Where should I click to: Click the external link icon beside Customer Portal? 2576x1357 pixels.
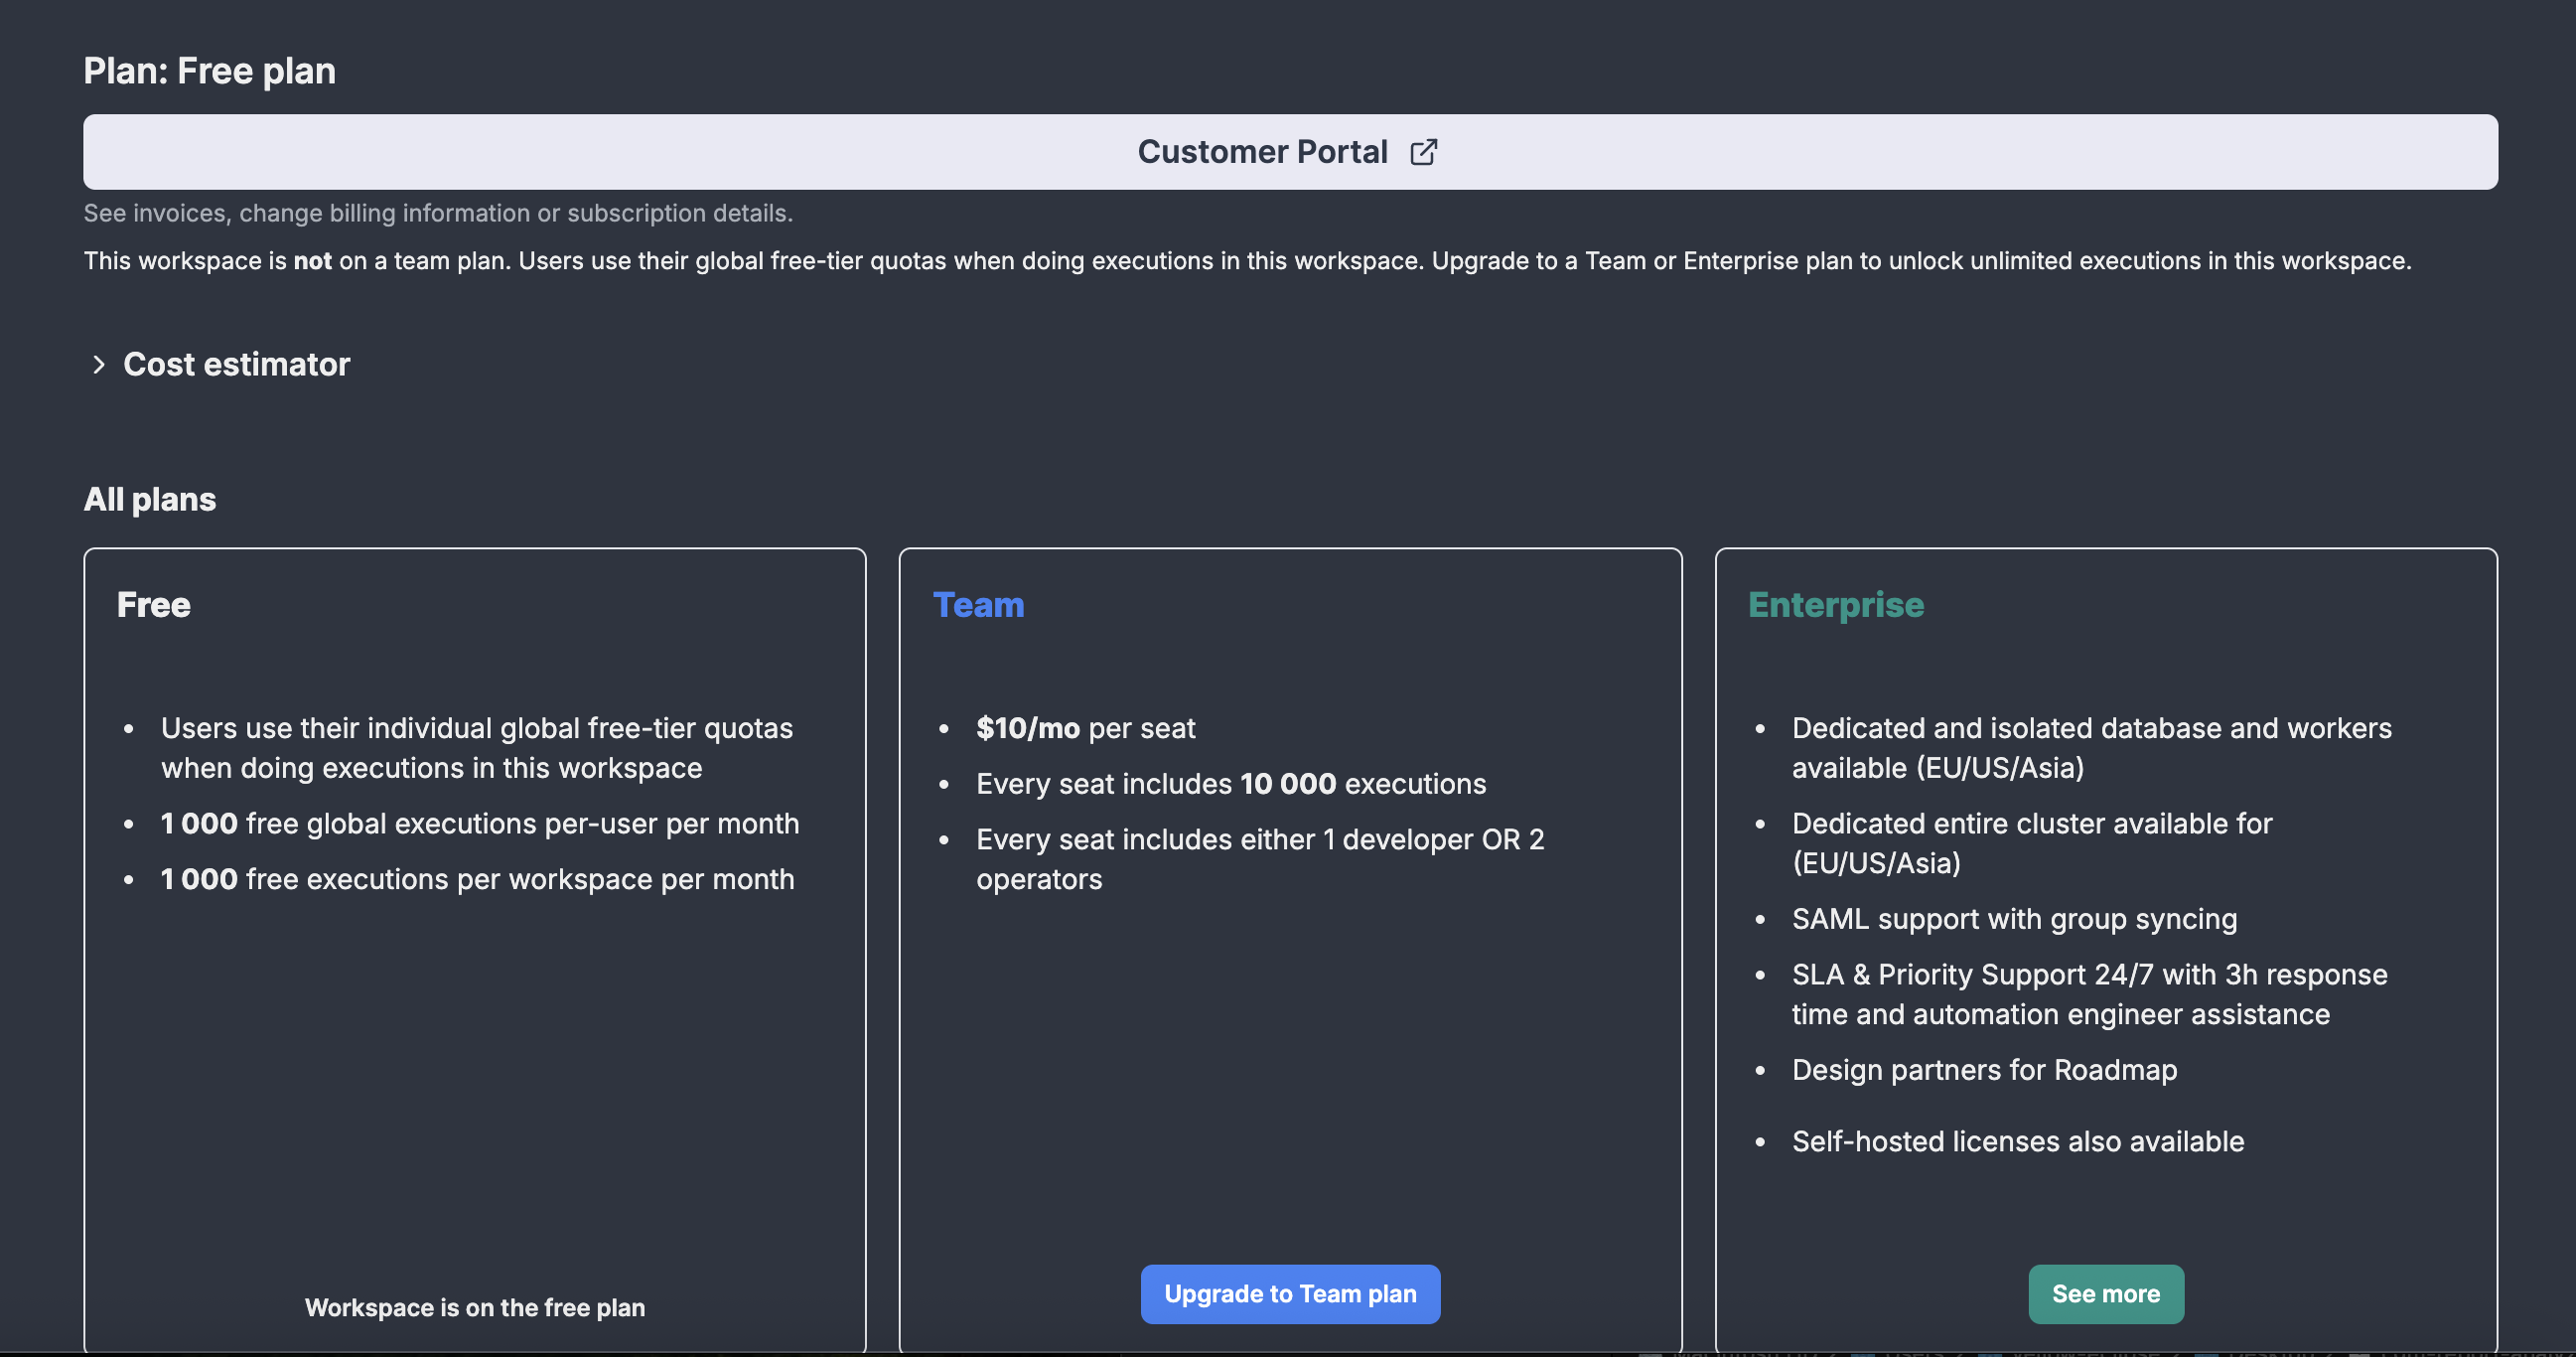click(x=1423, y=152)
